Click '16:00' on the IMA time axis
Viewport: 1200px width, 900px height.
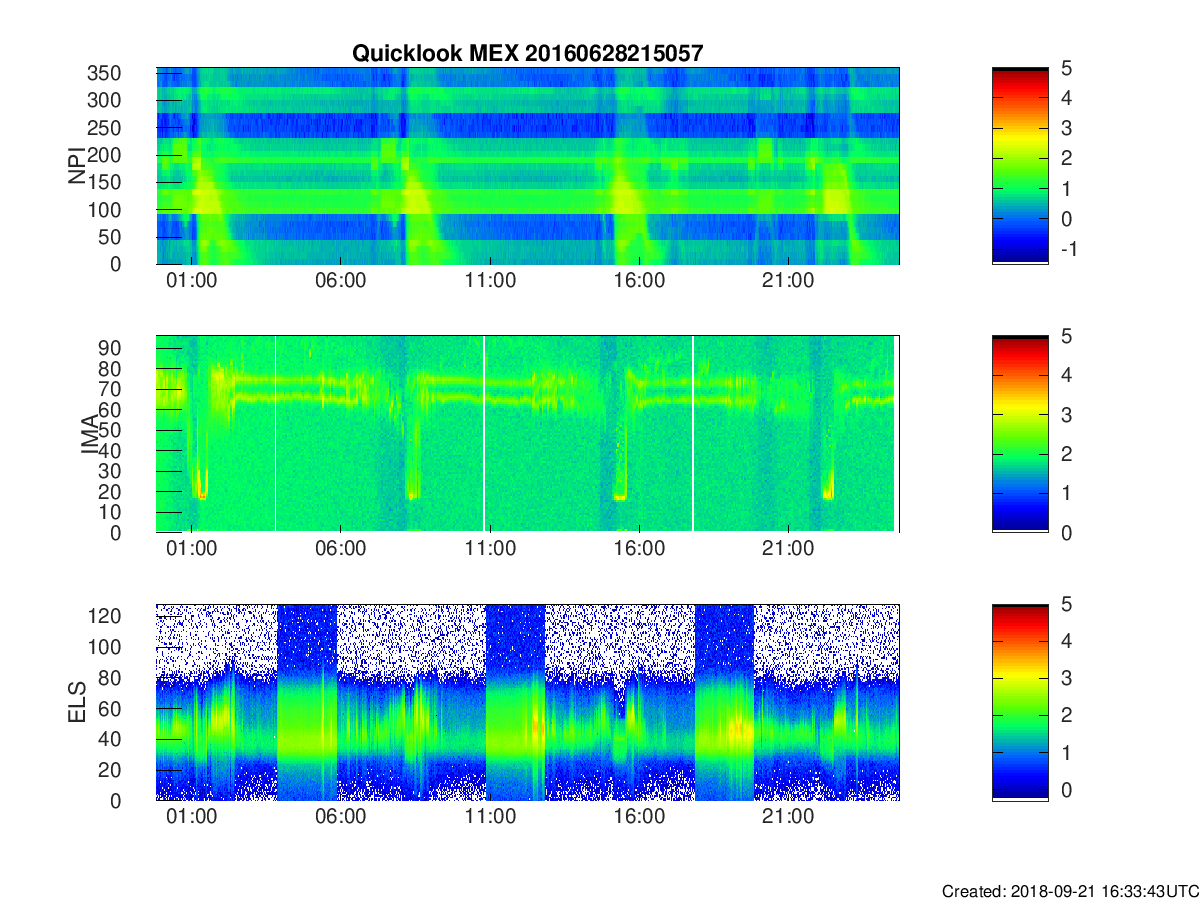tap(639, 549)
